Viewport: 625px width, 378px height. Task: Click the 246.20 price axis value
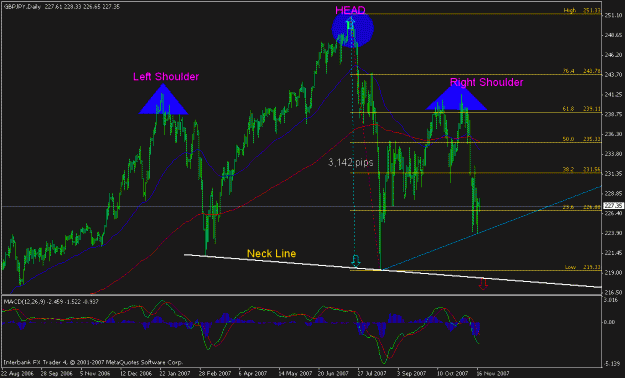click(x=613, y=55)
